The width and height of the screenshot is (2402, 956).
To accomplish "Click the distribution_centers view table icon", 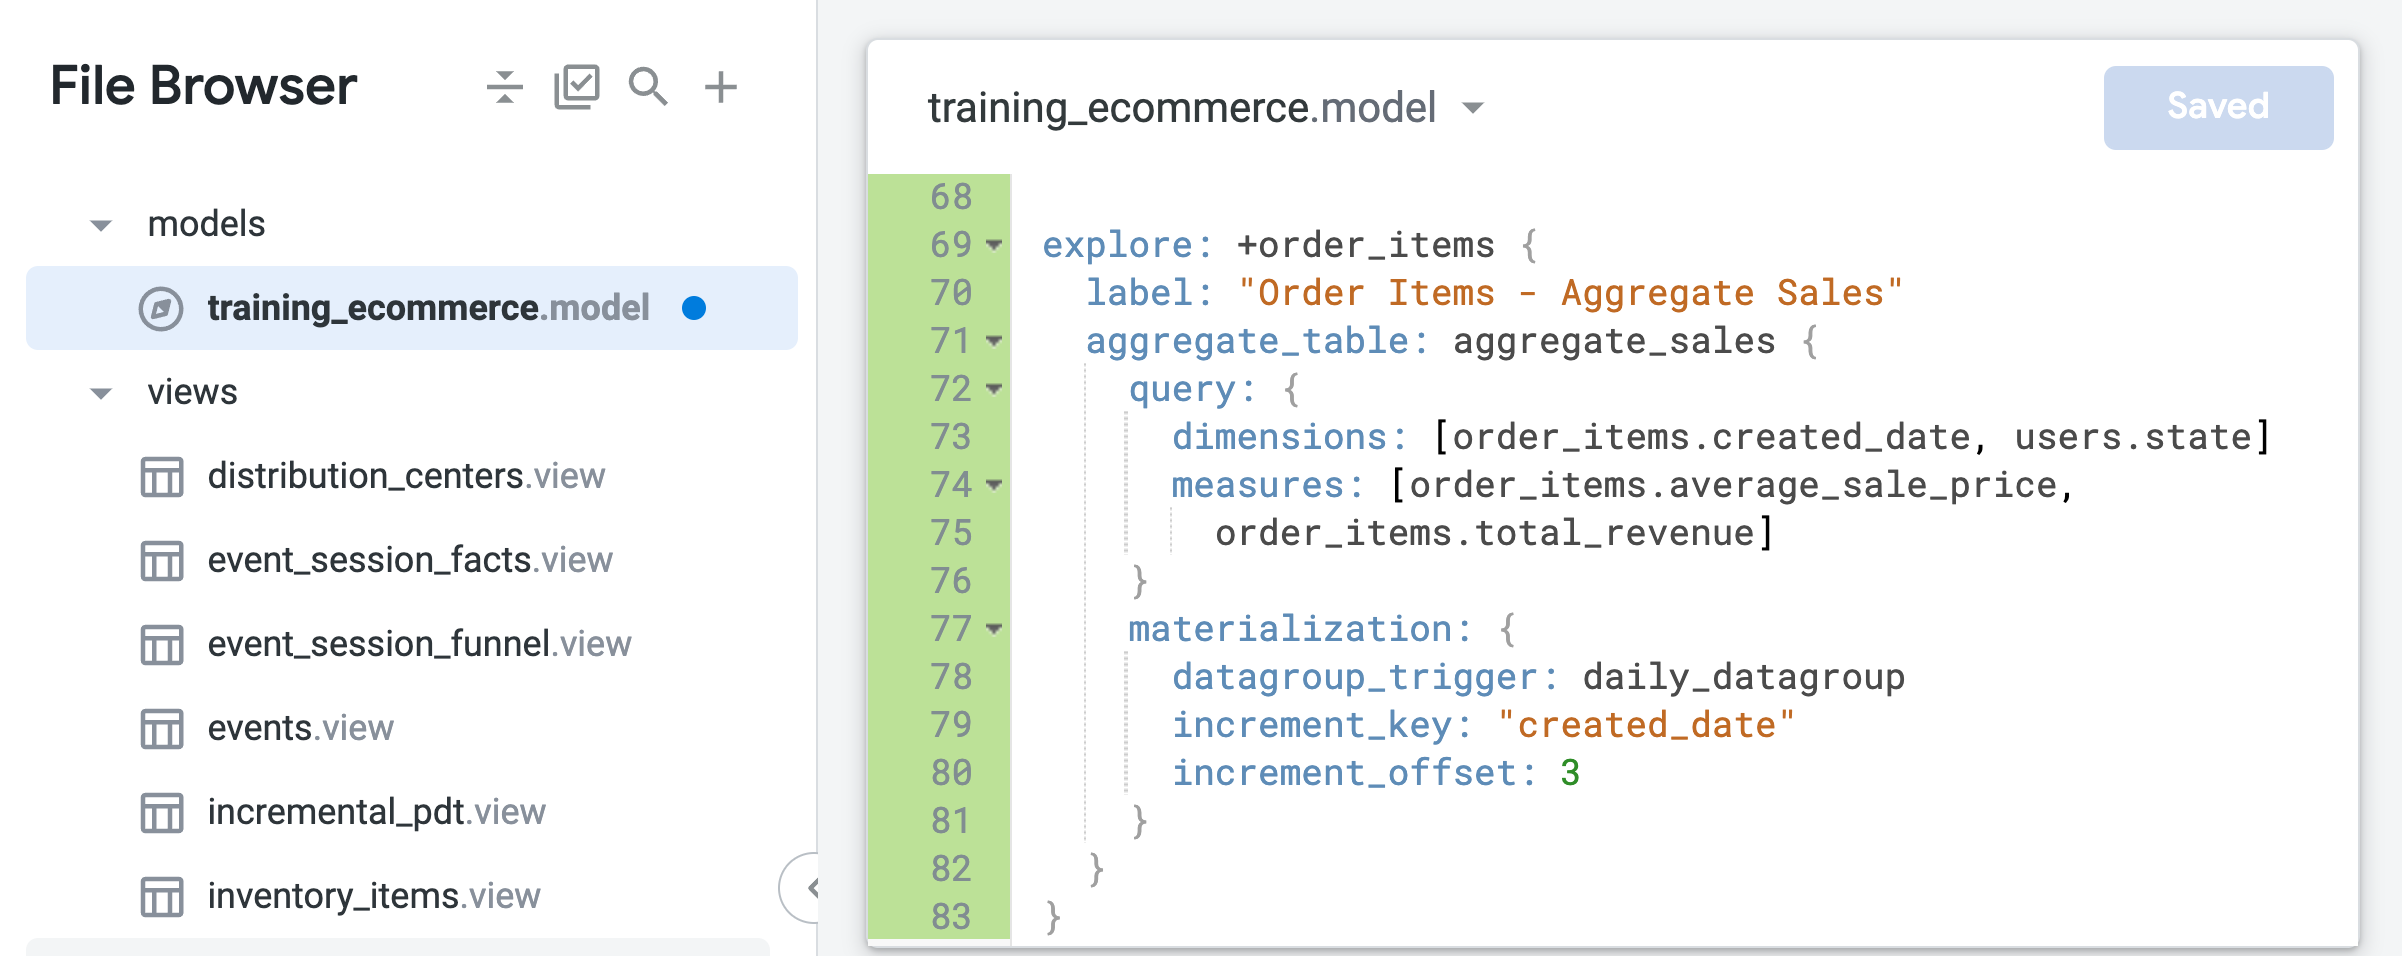I will tap(161, 477).
